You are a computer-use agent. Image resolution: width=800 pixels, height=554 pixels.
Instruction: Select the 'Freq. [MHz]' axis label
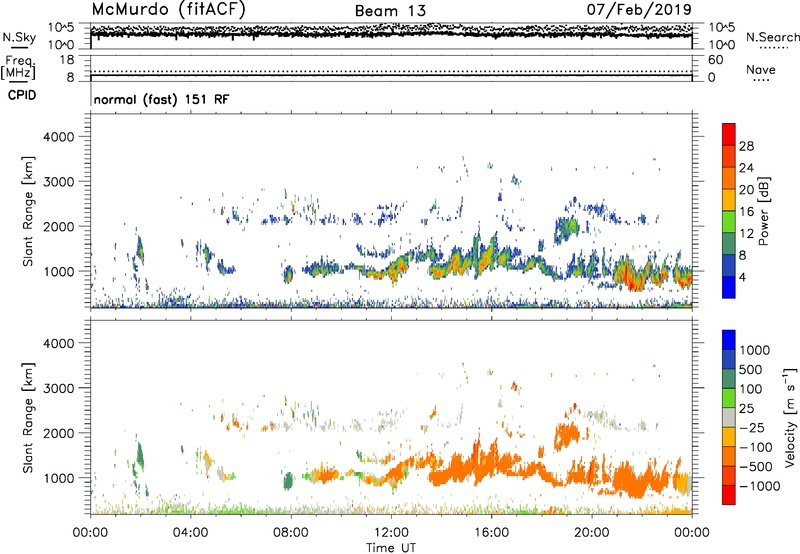[x=18, y=67]
